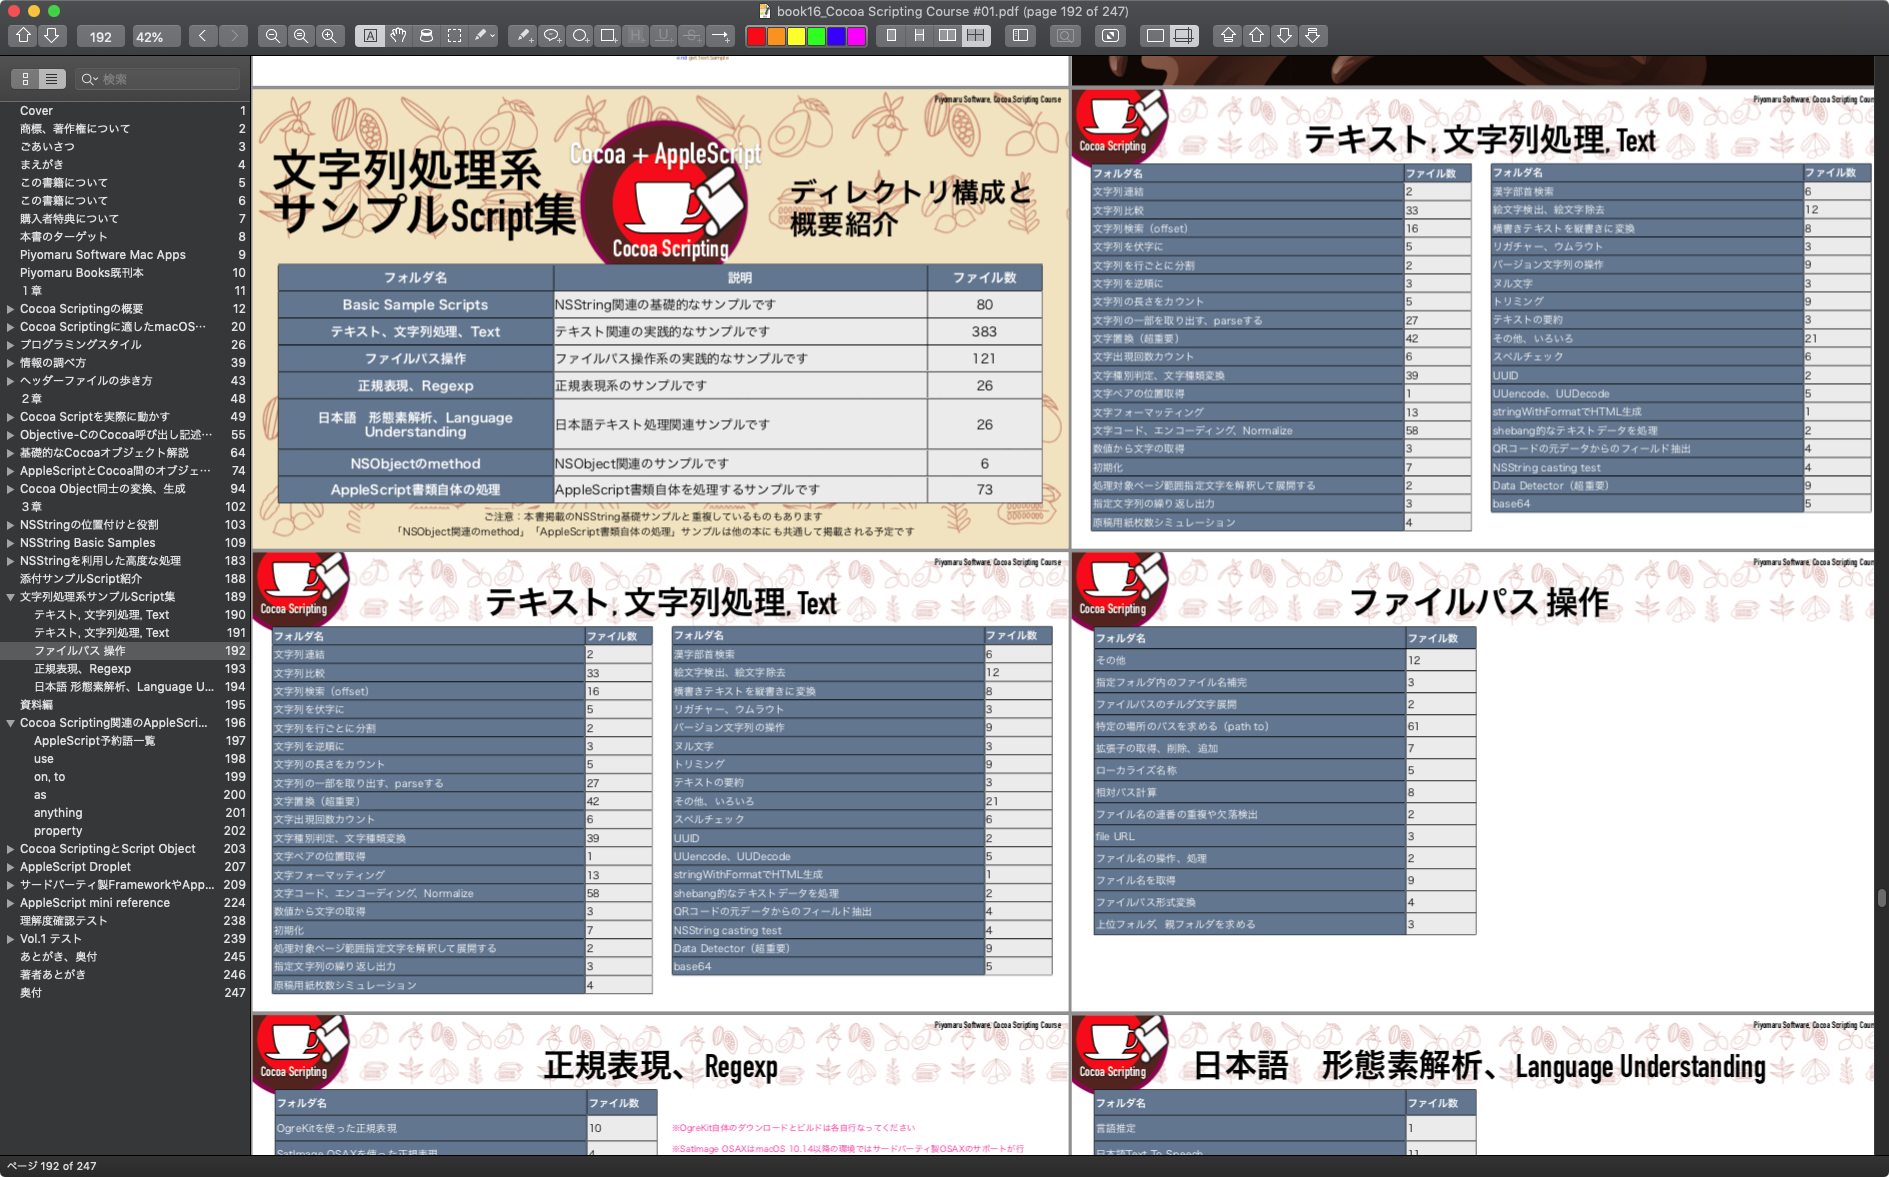The width and height of the screenshot is (1889, 1177).
Task: Pick the yellow note color swatch
Action: [796, 36]
